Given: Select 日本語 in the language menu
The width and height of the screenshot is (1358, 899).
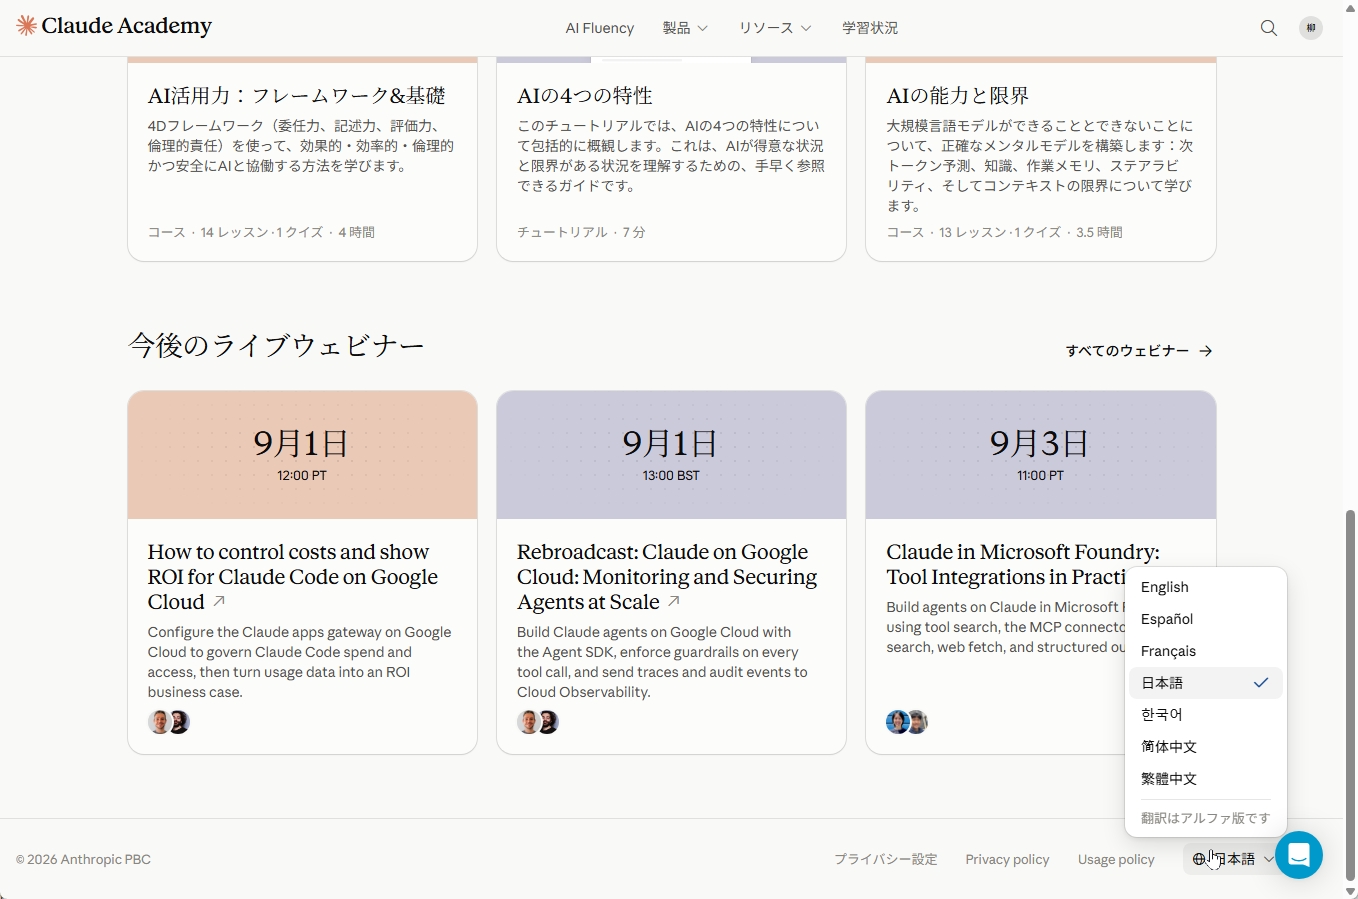Looking at the screenshot, I should pos(1206,683).
